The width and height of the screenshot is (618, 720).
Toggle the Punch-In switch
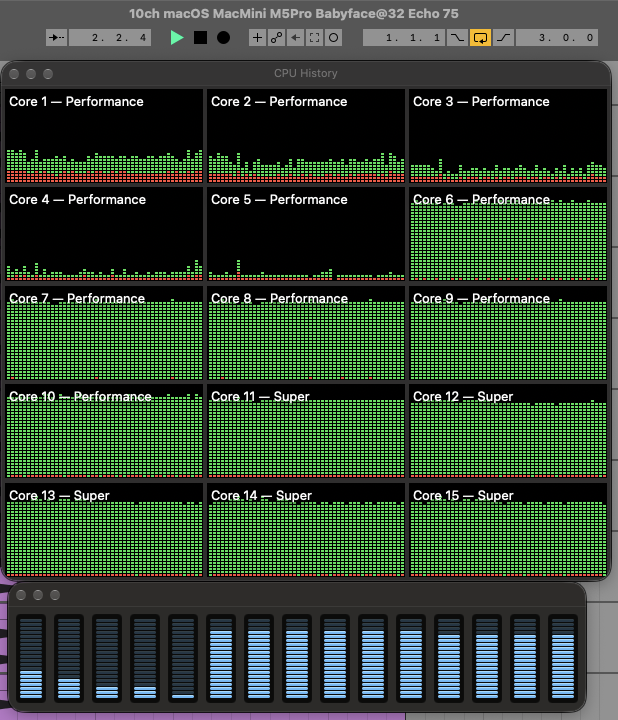[x=457, y=38]
